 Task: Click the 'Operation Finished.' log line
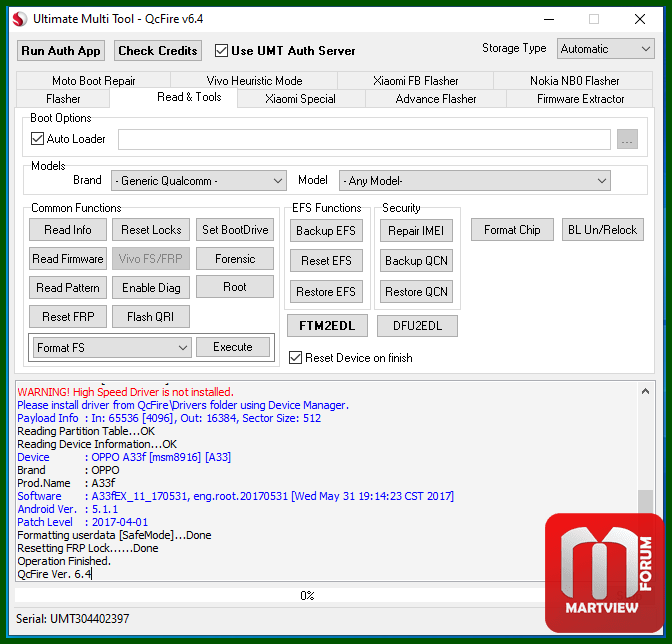pyautogui.click(x=64, y=561)
